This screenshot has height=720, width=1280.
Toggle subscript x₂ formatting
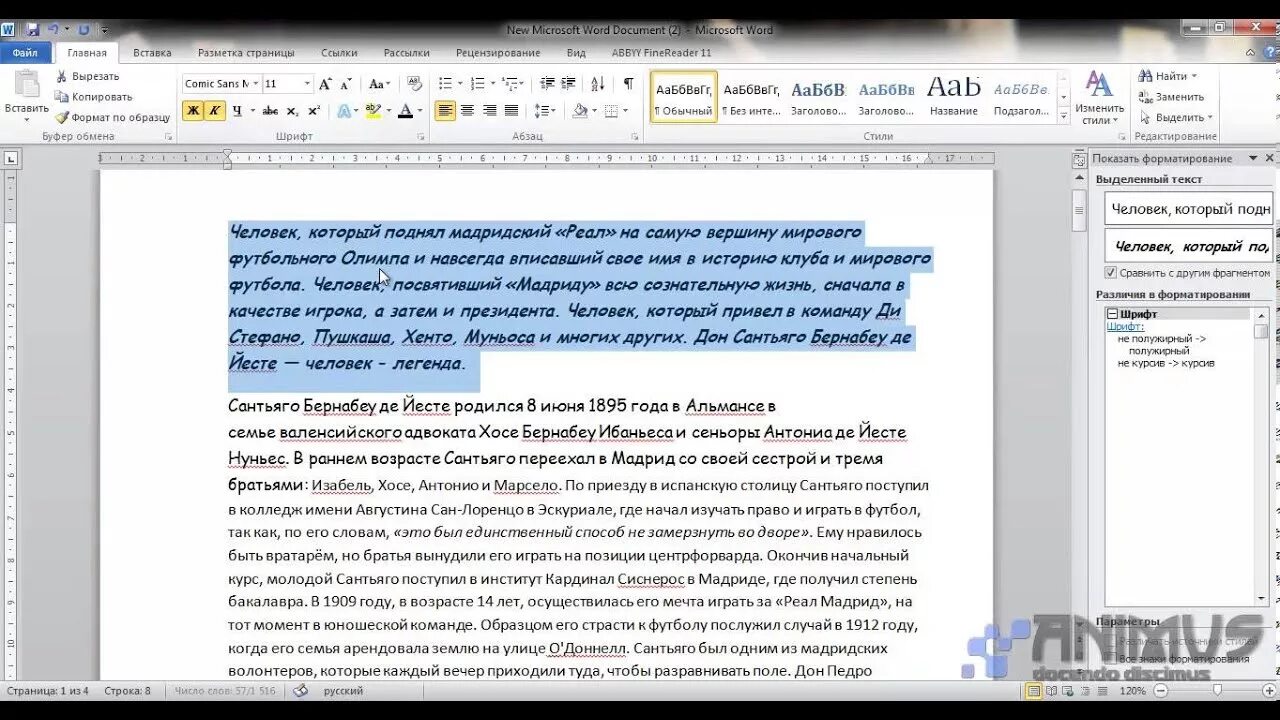click(292, 111)
